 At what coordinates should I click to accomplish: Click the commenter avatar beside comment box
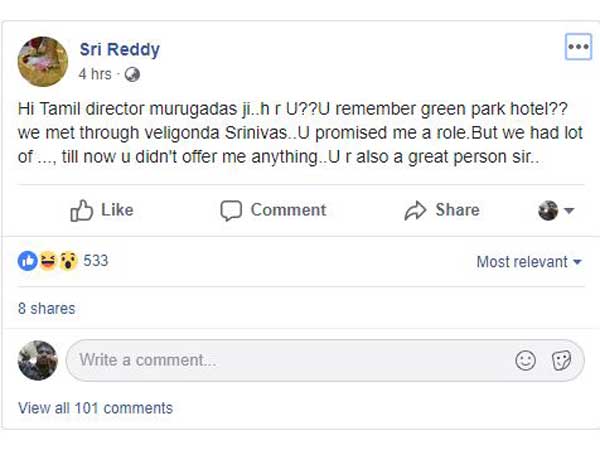point(38,360)
